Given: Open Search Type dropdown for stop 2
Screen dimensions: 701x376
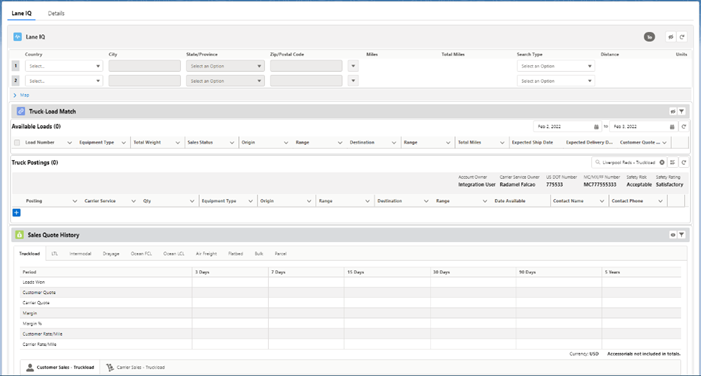Looking at the screenshot, I should 556,81.
